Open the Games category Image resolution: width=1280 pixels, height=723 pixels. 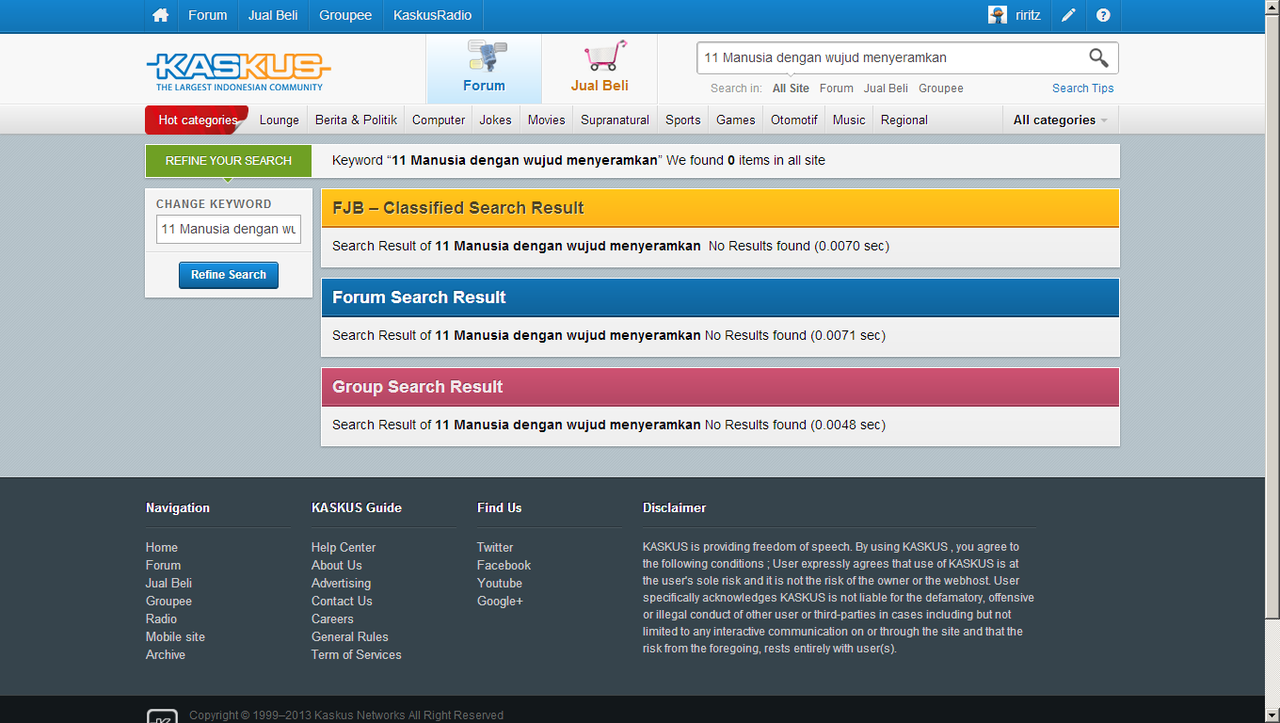point(736,120)
